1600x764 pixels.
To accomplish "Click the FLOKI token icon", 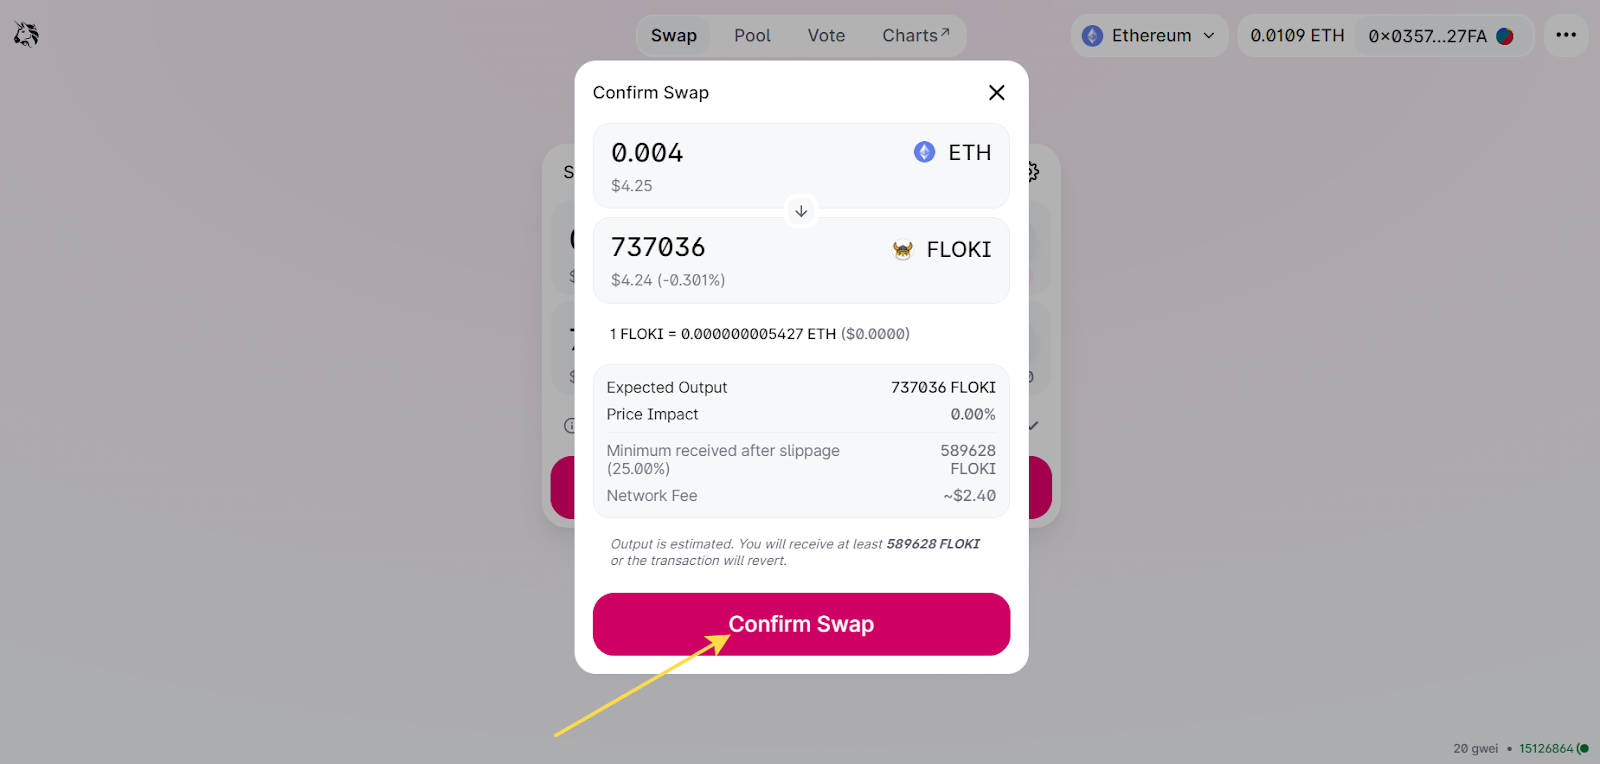I will [x=903, y=250].
